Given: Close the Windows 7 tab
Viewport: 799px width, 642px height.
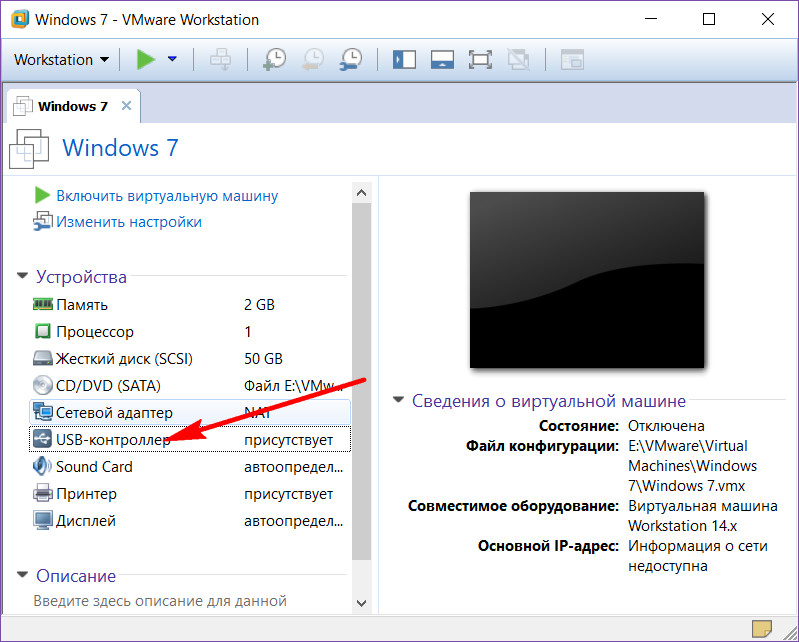Looking at the screenshot, I should click(x=126, y=105).
